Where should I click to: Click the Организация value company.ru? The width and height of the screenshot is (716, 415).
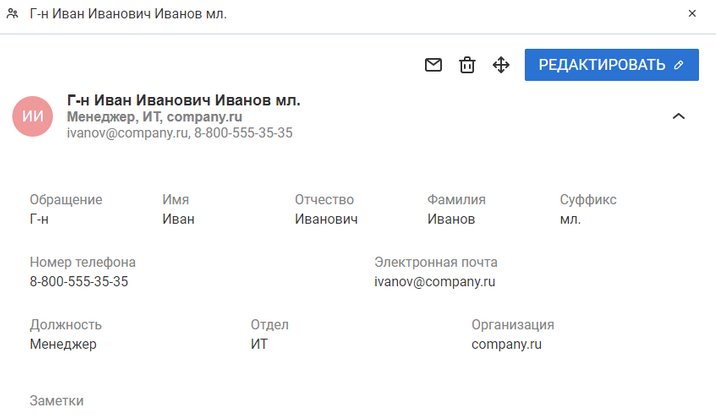(x=506, y=344)
